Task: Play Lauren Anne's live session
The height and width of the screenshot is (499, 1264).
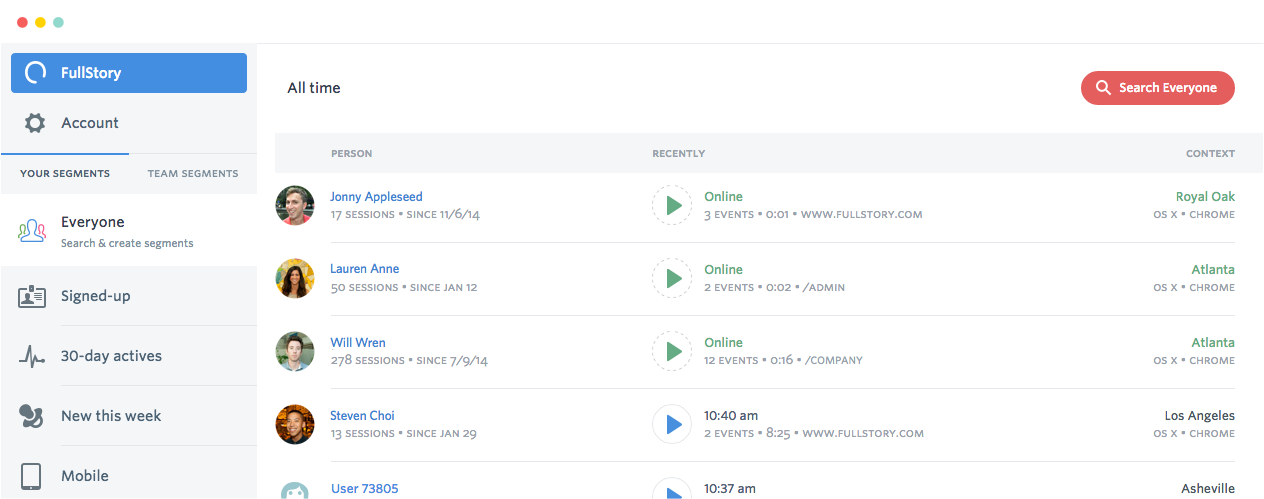Action: pyautogui.click(x=672, y=278)
